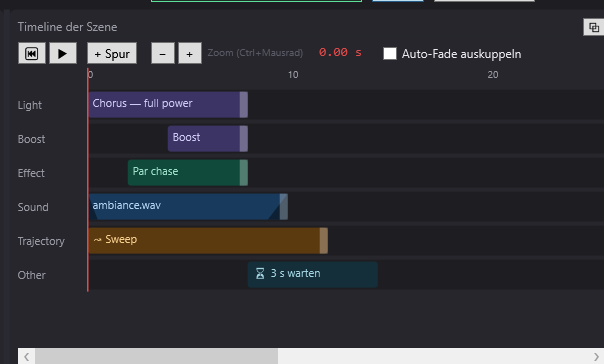The width and height of the screenshot is (604, 364).
Task: Pop out the timeline panel icon
Action: tap(594, 27)
